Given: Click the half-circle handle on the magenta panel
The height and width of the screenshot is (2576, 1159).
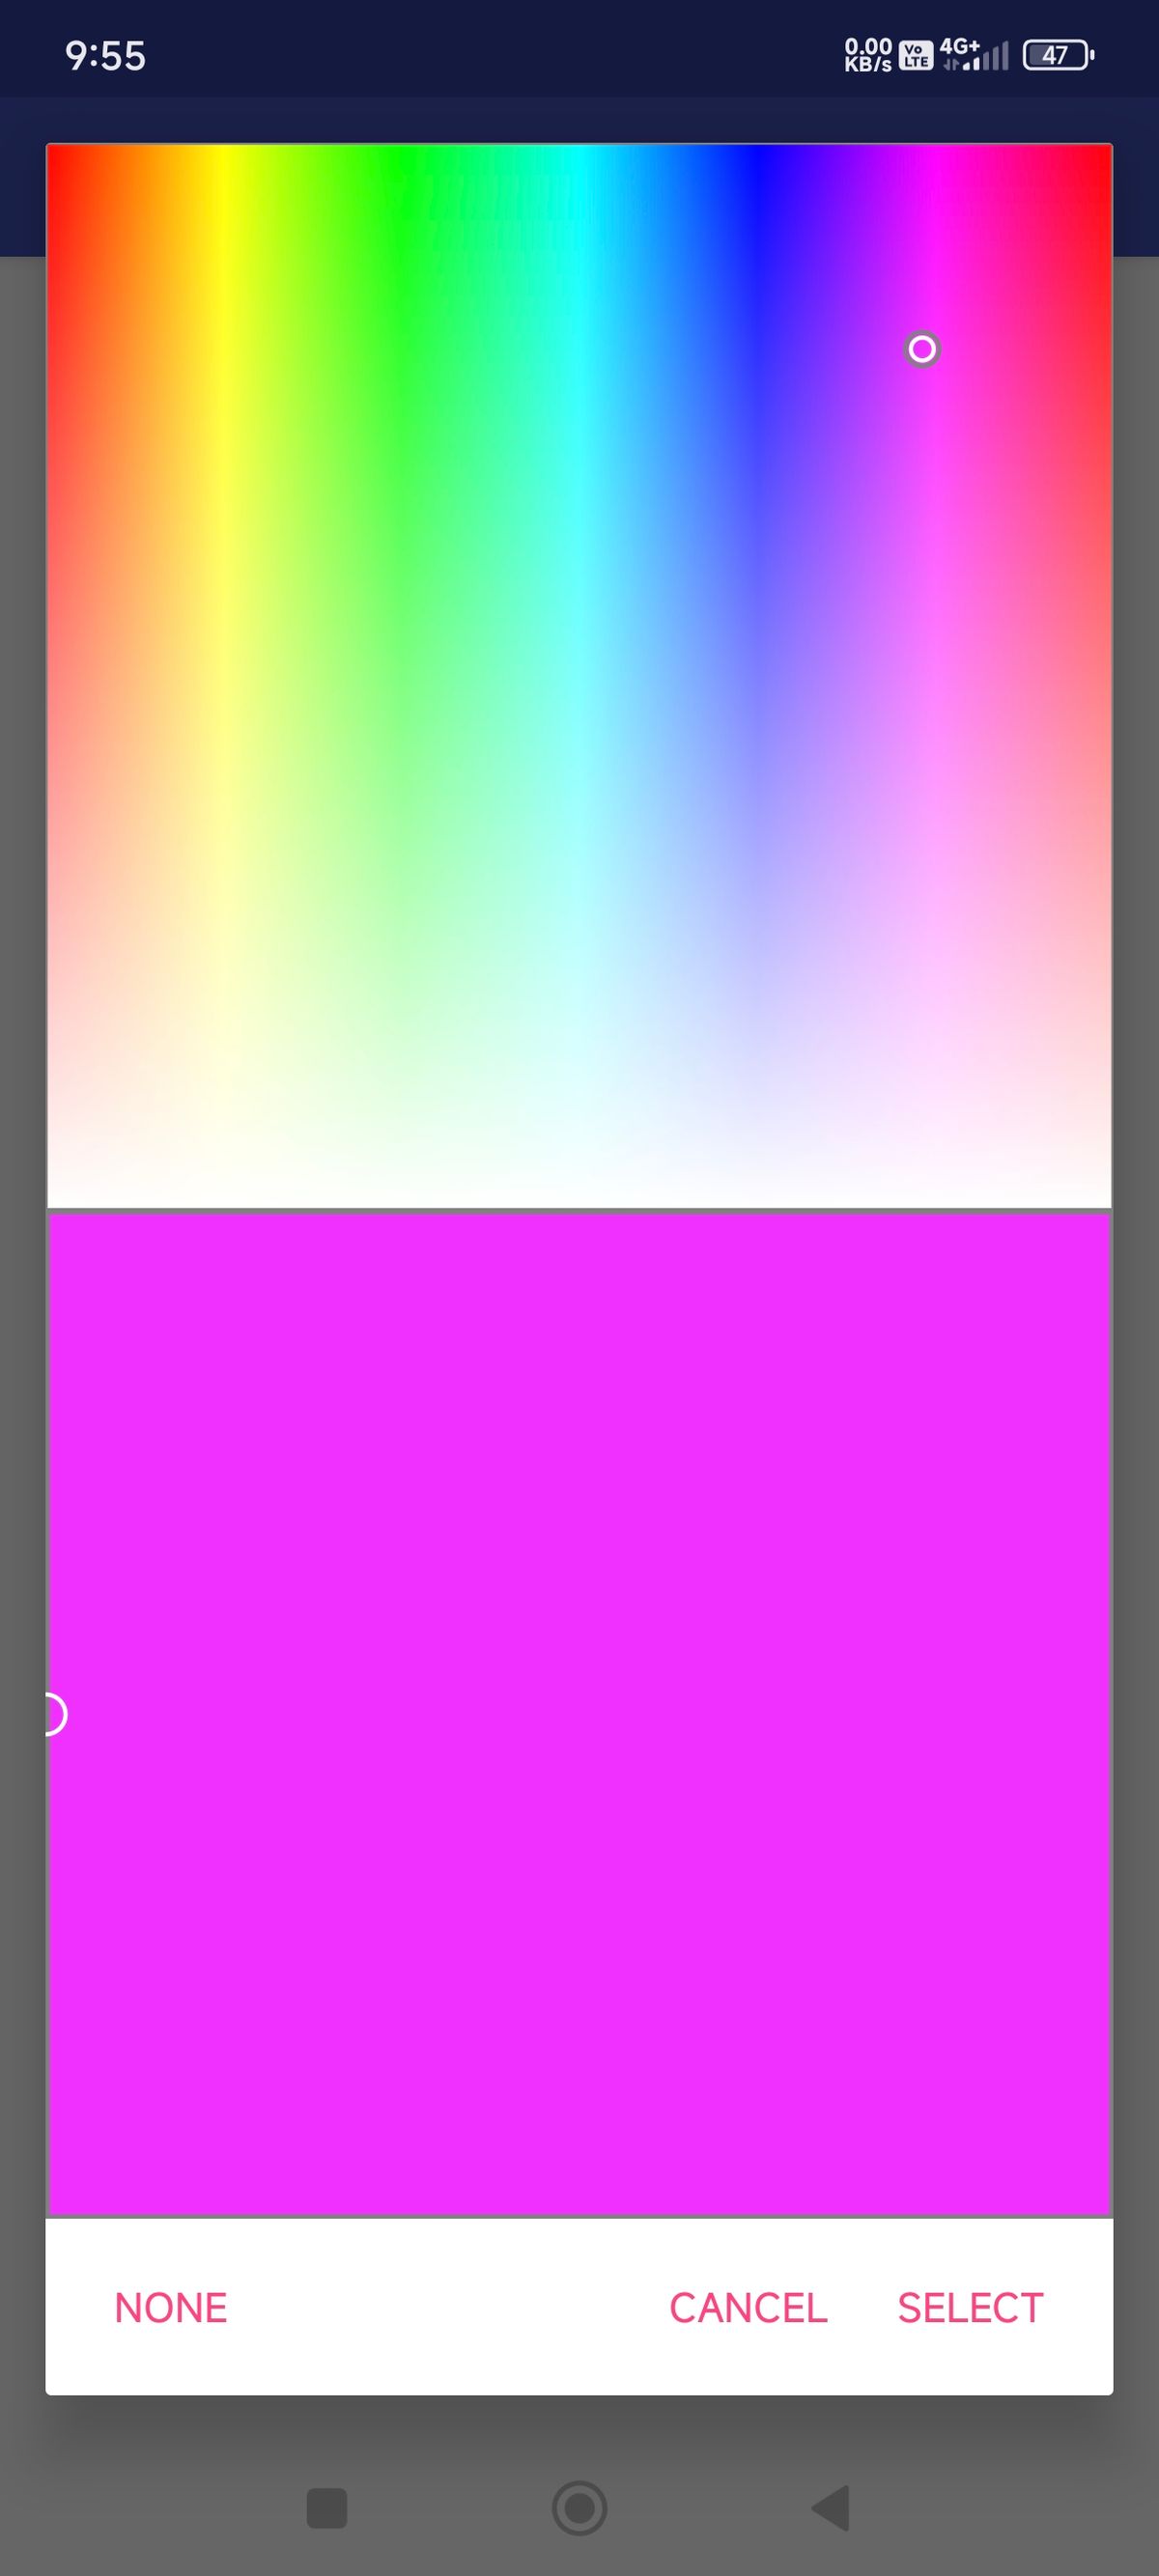Looking at the screenshot, I should click(55, 1715).
